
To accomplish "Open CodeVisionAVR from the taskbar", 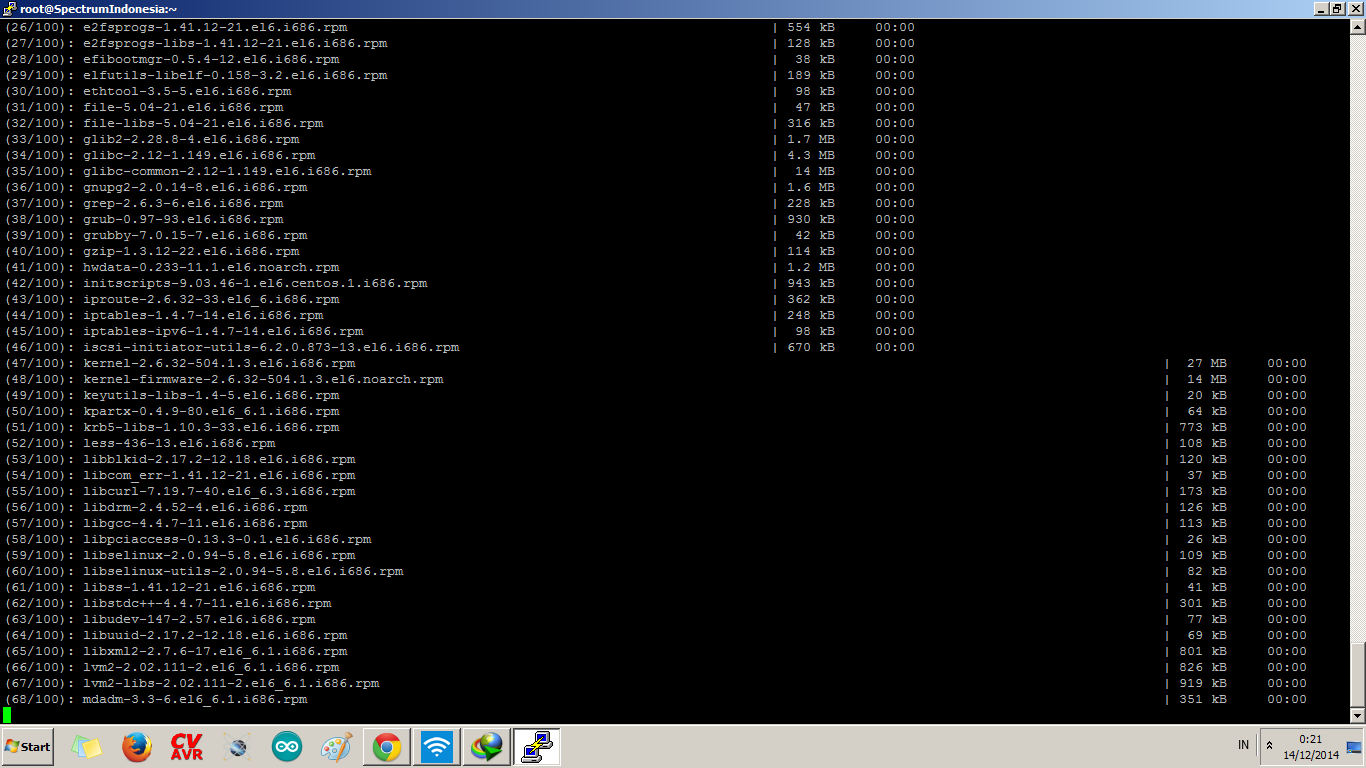I will [x=187, y=747].
